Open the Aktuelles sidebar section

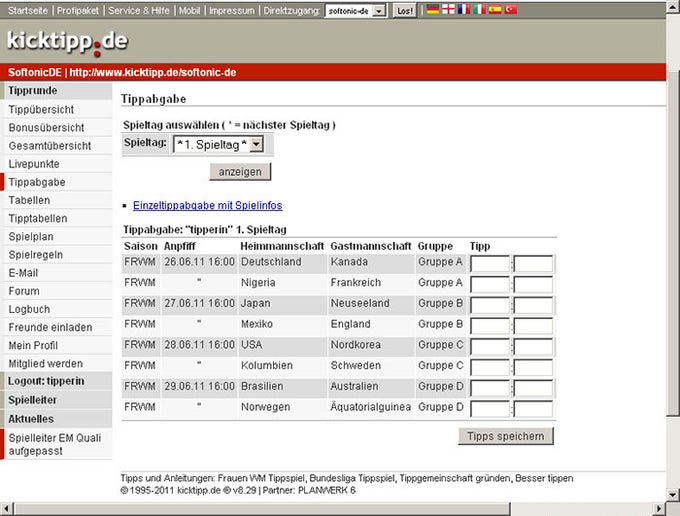(x=56, y=419)
